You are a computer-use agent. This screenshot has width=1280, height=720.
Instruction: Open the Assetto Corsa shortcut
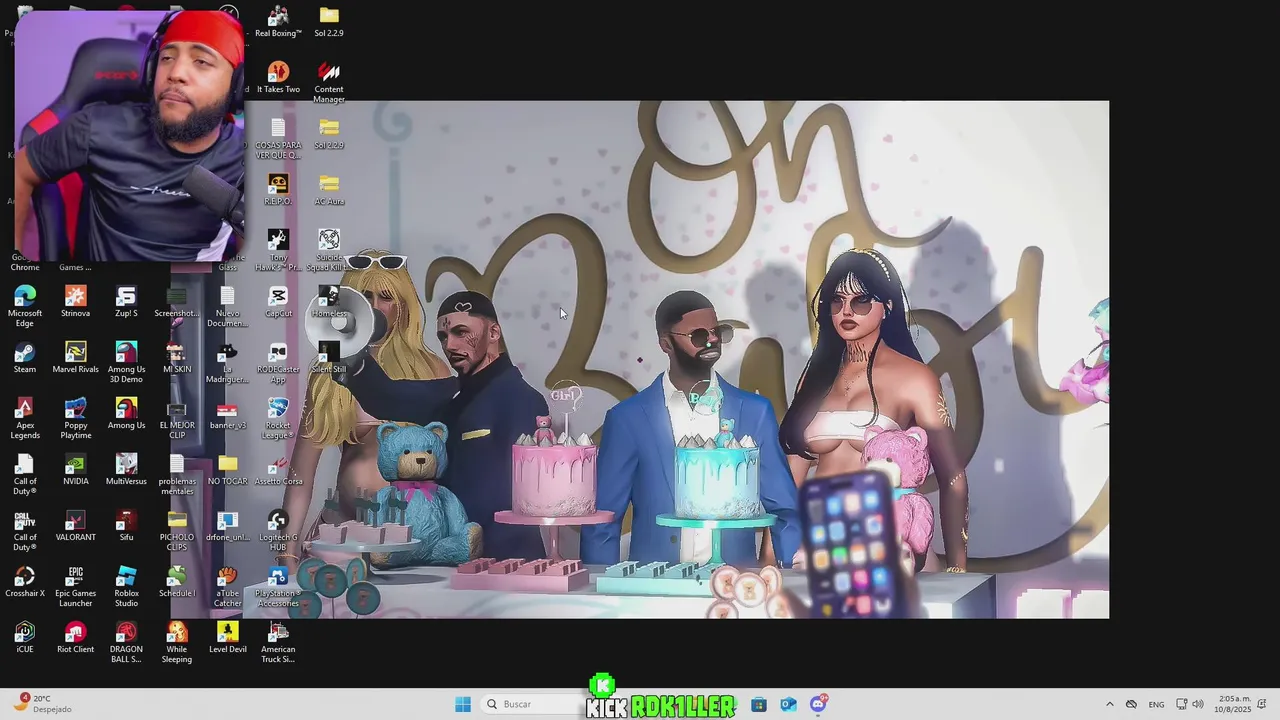pyautogui.click(x=278, y=469)
